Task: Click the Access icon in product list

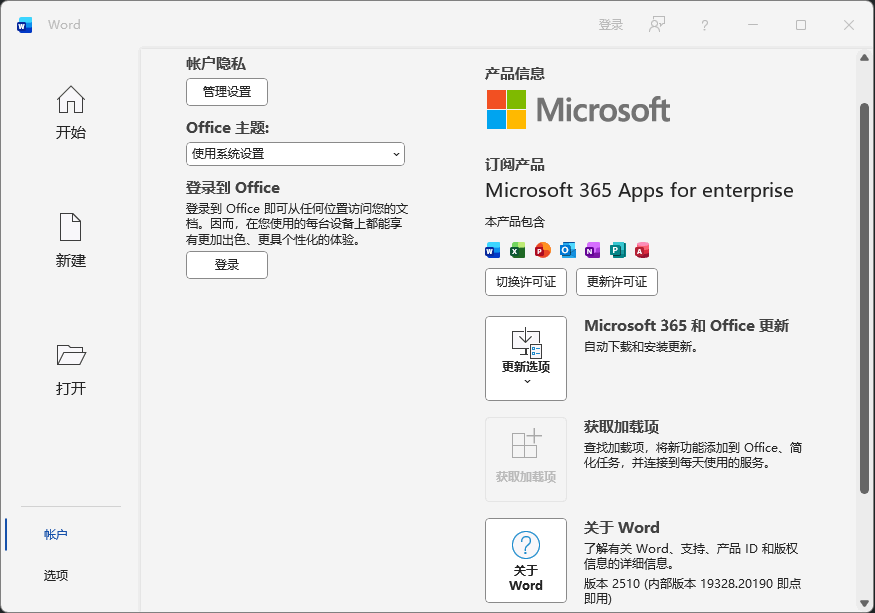Action: tap(642, 250)
